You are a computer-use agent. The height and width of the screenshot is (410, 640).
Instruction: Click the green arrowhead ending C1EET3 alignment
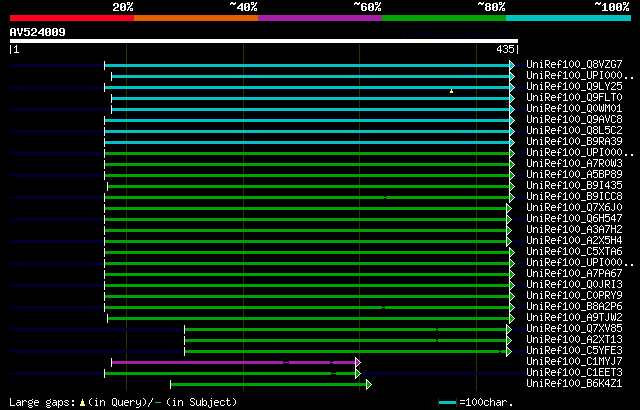[358, 374]
